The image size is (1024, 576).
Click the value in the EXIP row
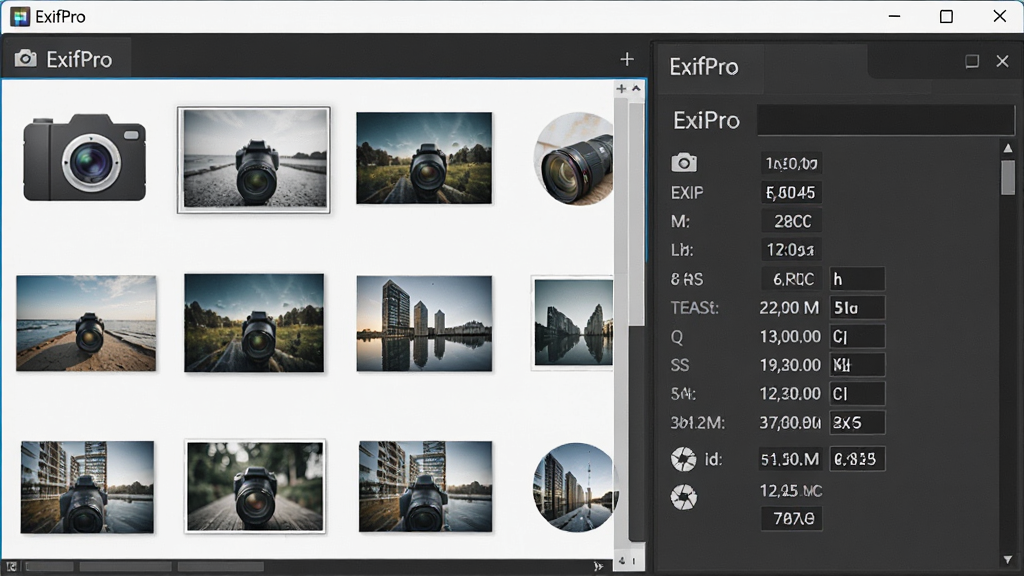792,193
